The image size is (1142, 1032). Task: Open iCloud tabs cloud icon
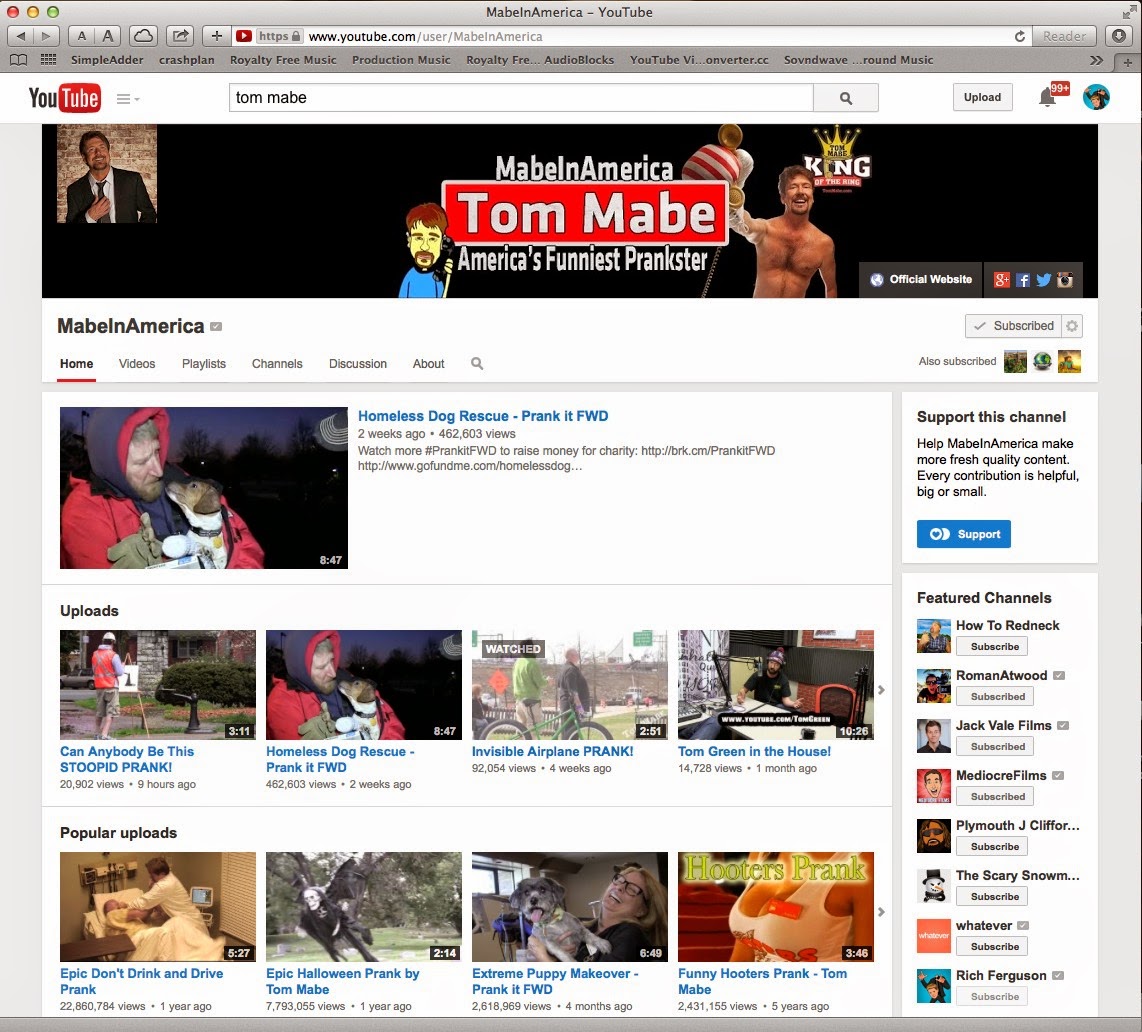point(144,36)
